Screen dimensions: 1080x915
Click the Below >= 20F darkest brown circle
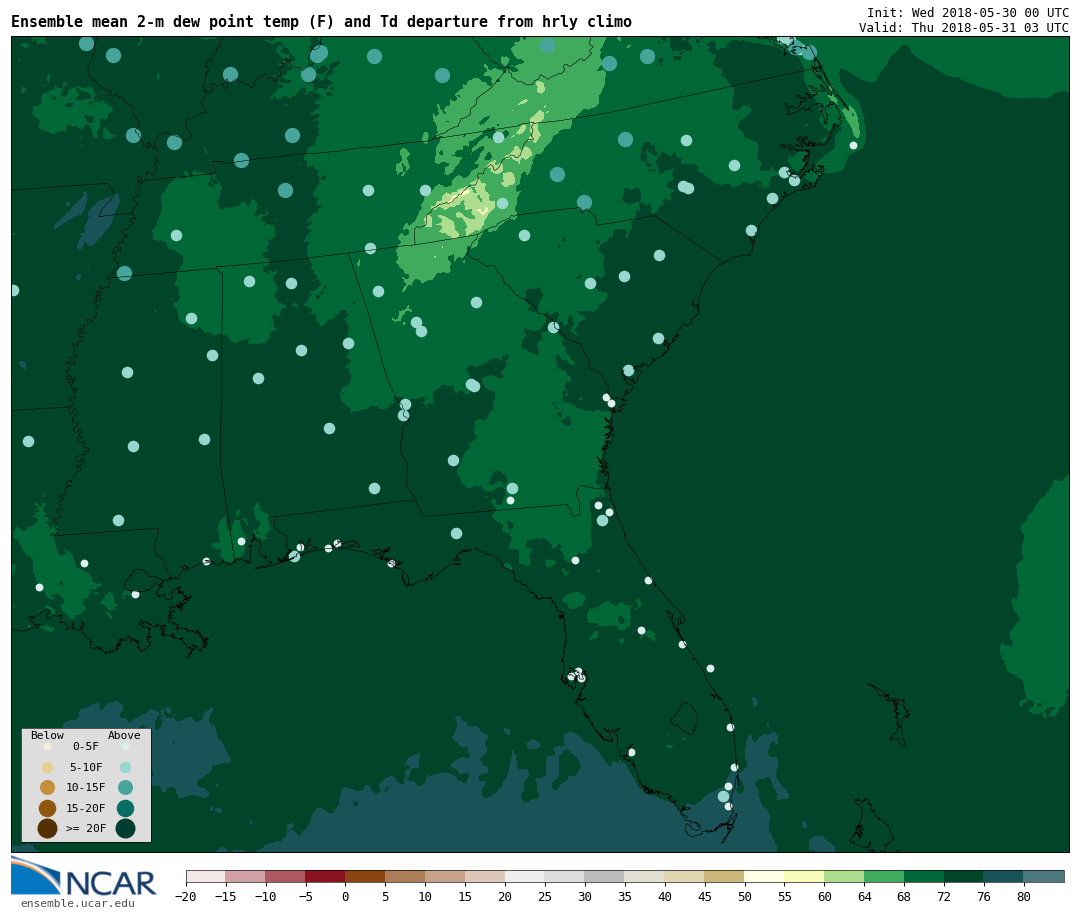(x=48, y=828)
